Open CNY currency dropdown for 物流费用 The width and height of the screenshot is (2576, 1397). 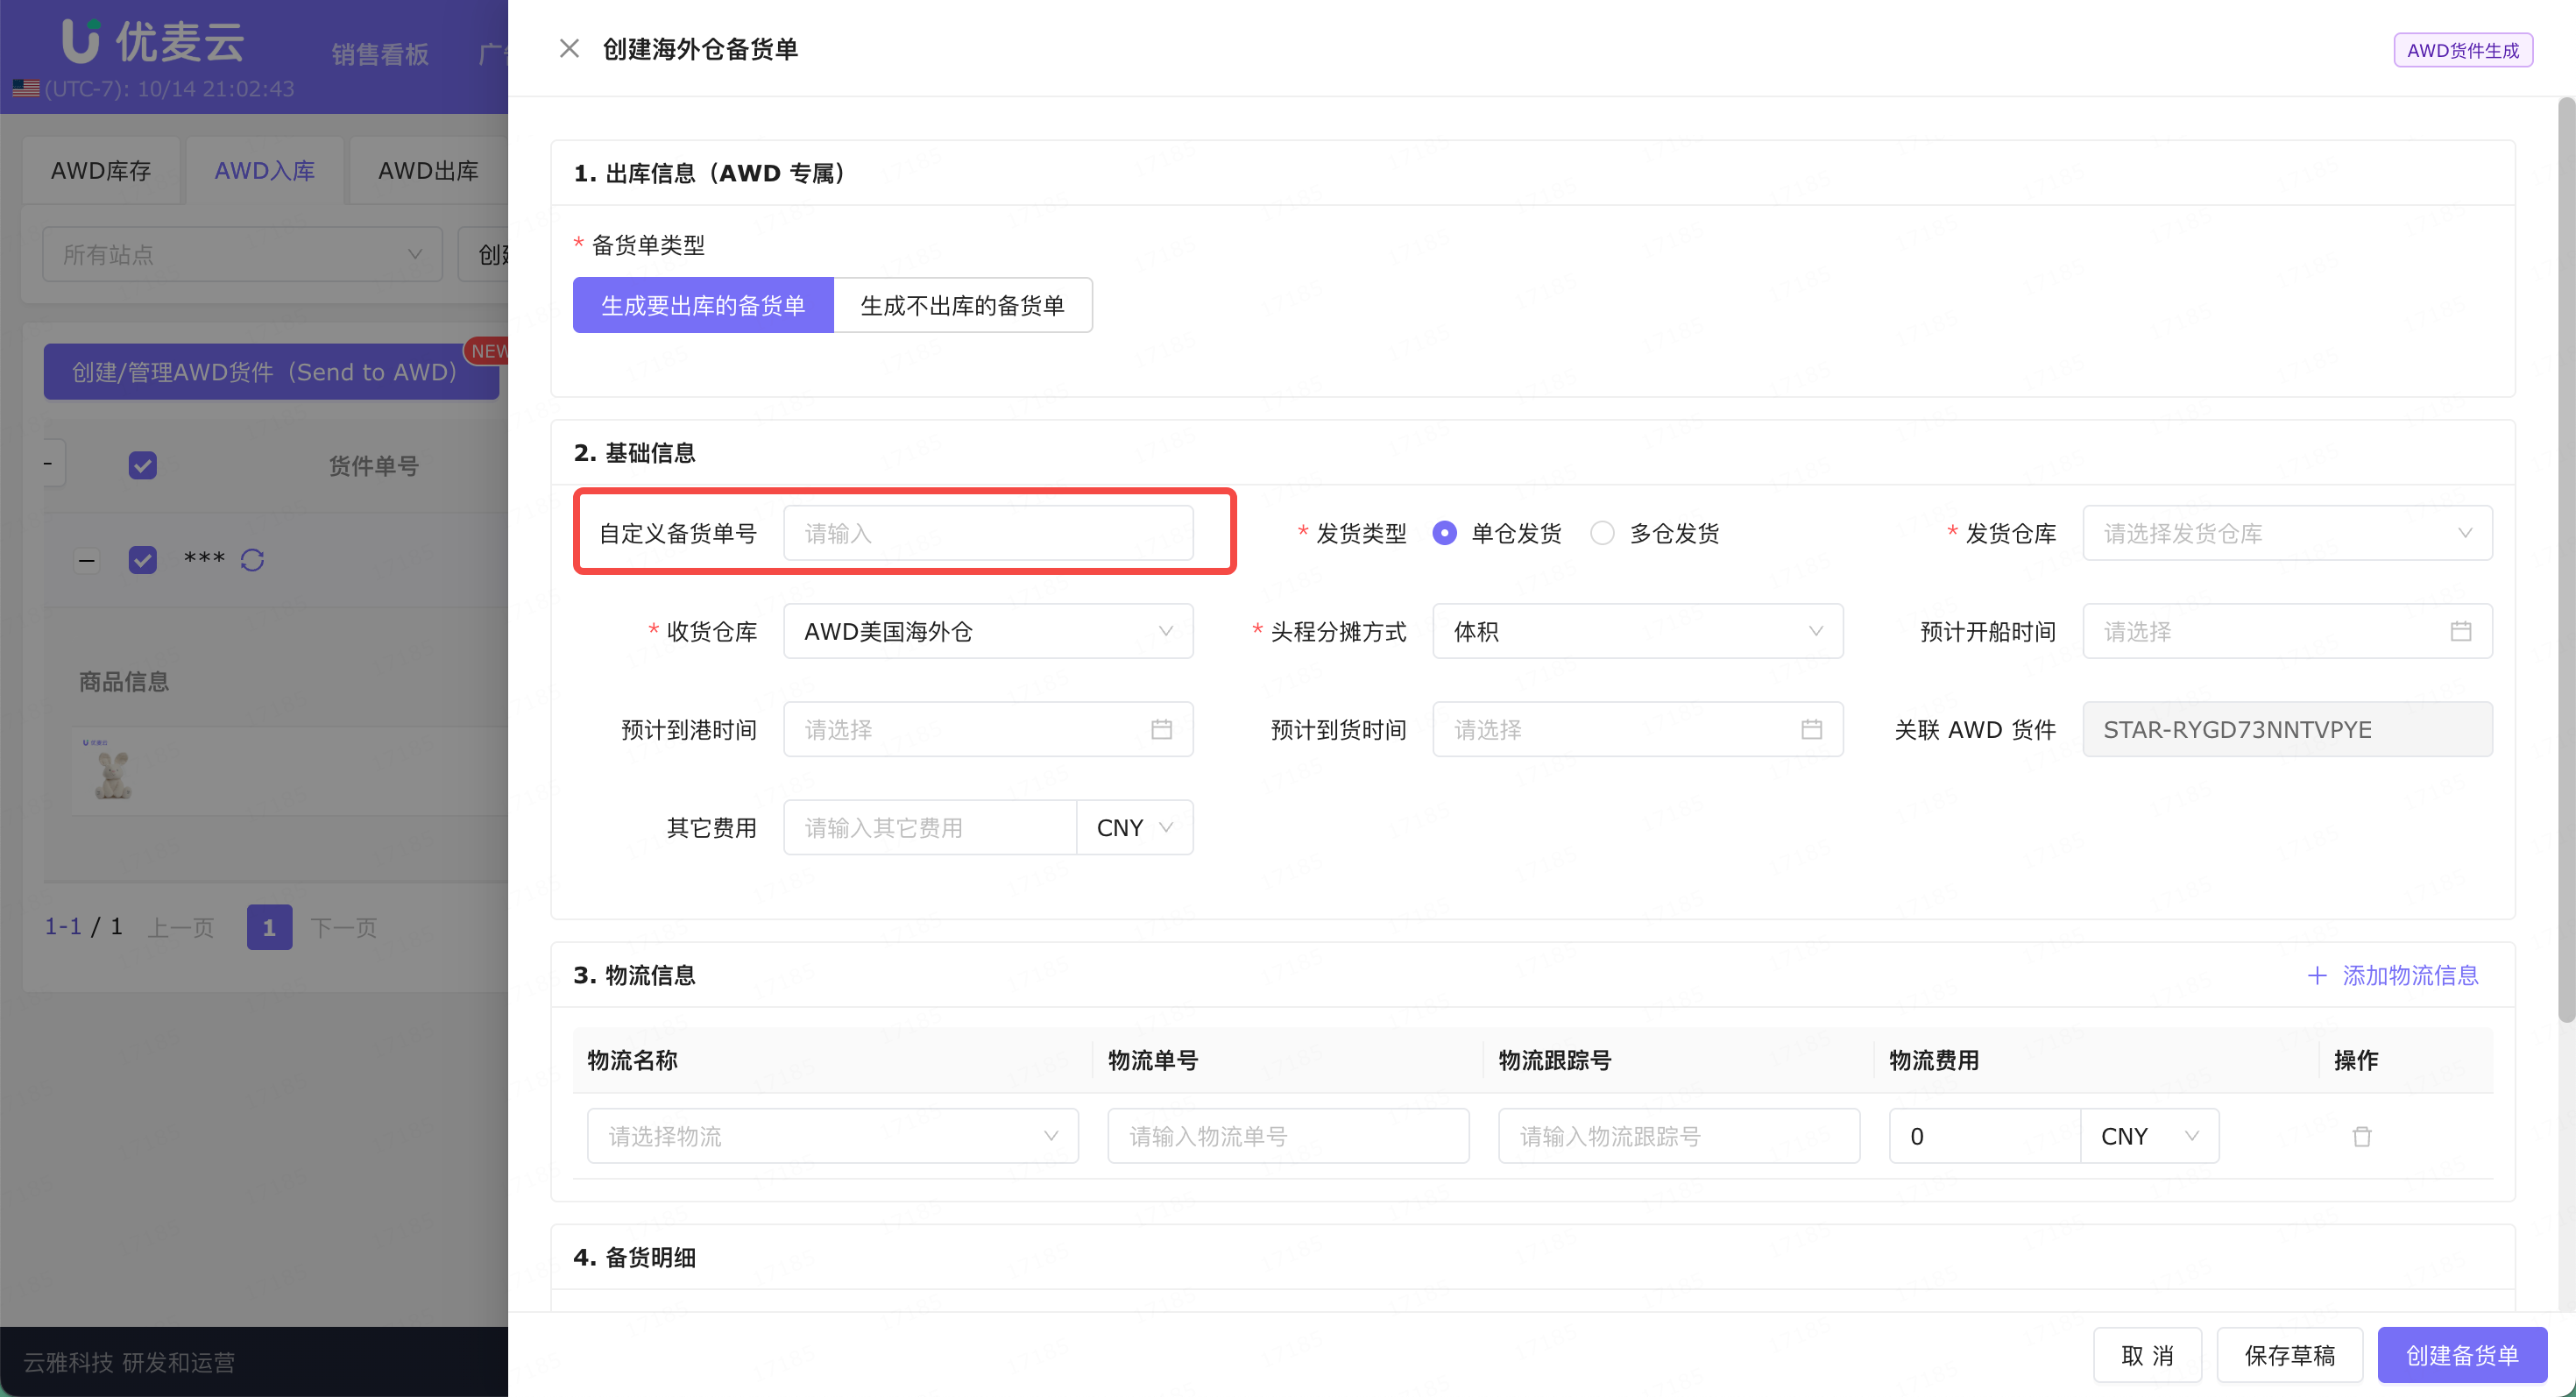(x=2150, y=1136)
